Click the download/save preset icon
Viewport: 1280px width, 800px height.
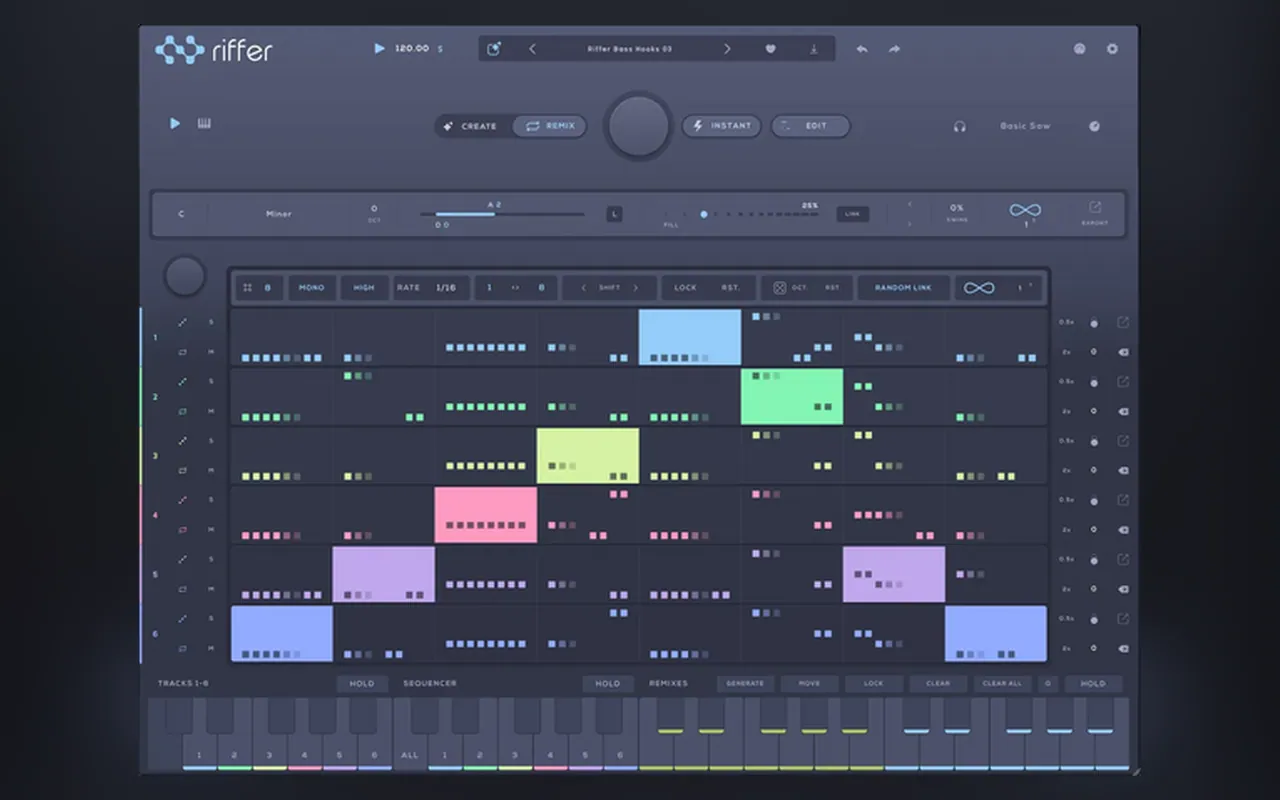813,49
